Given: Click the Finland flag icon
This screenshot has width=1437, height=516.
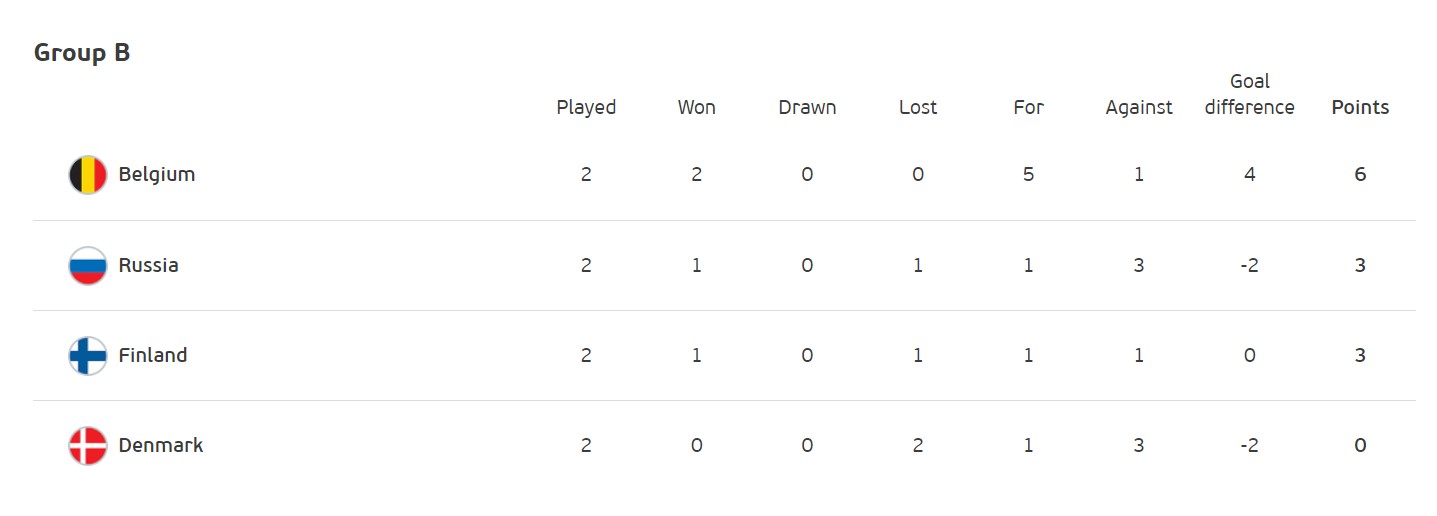Looking at the screenshot, I should click(88, 356).
